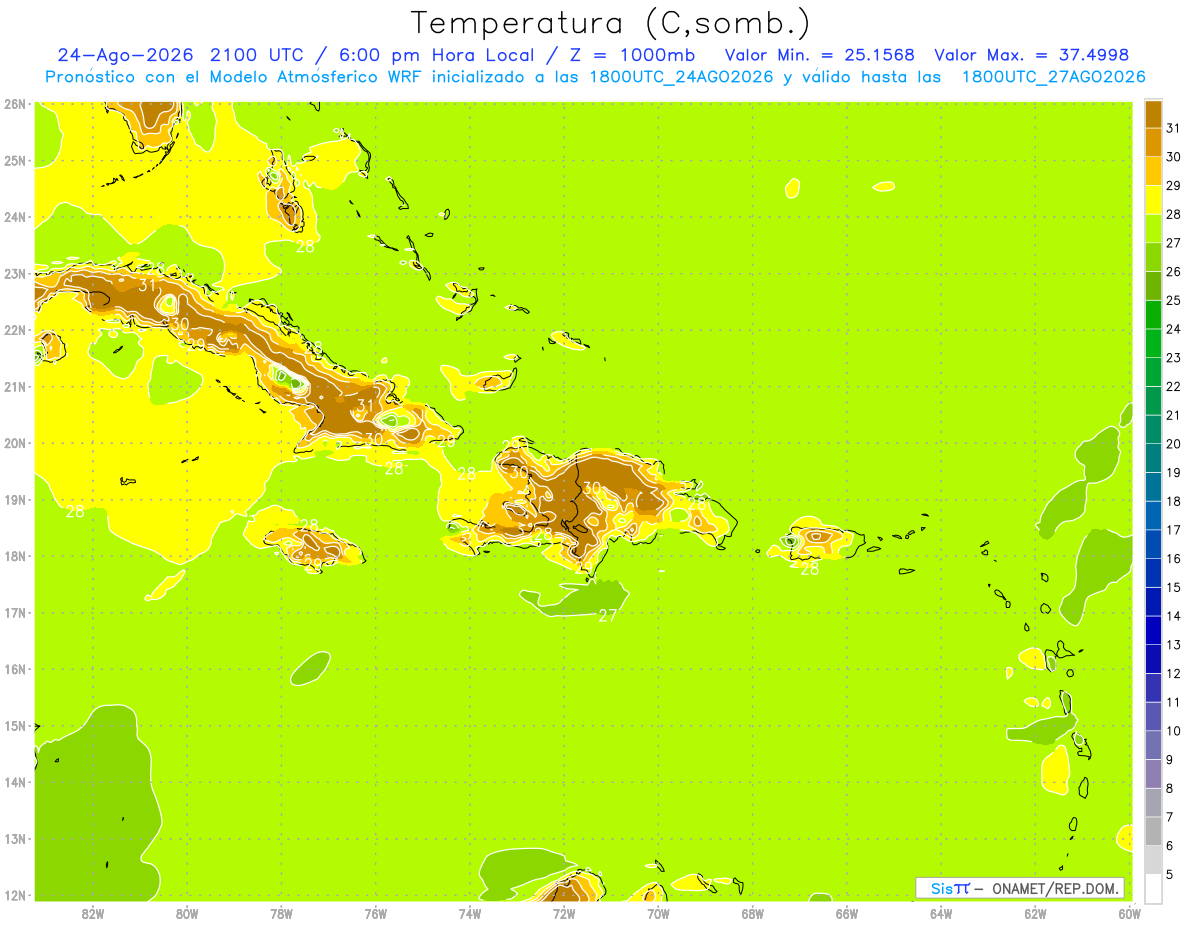
Task: Click the legend value label 18
Action: point(1173,501)
